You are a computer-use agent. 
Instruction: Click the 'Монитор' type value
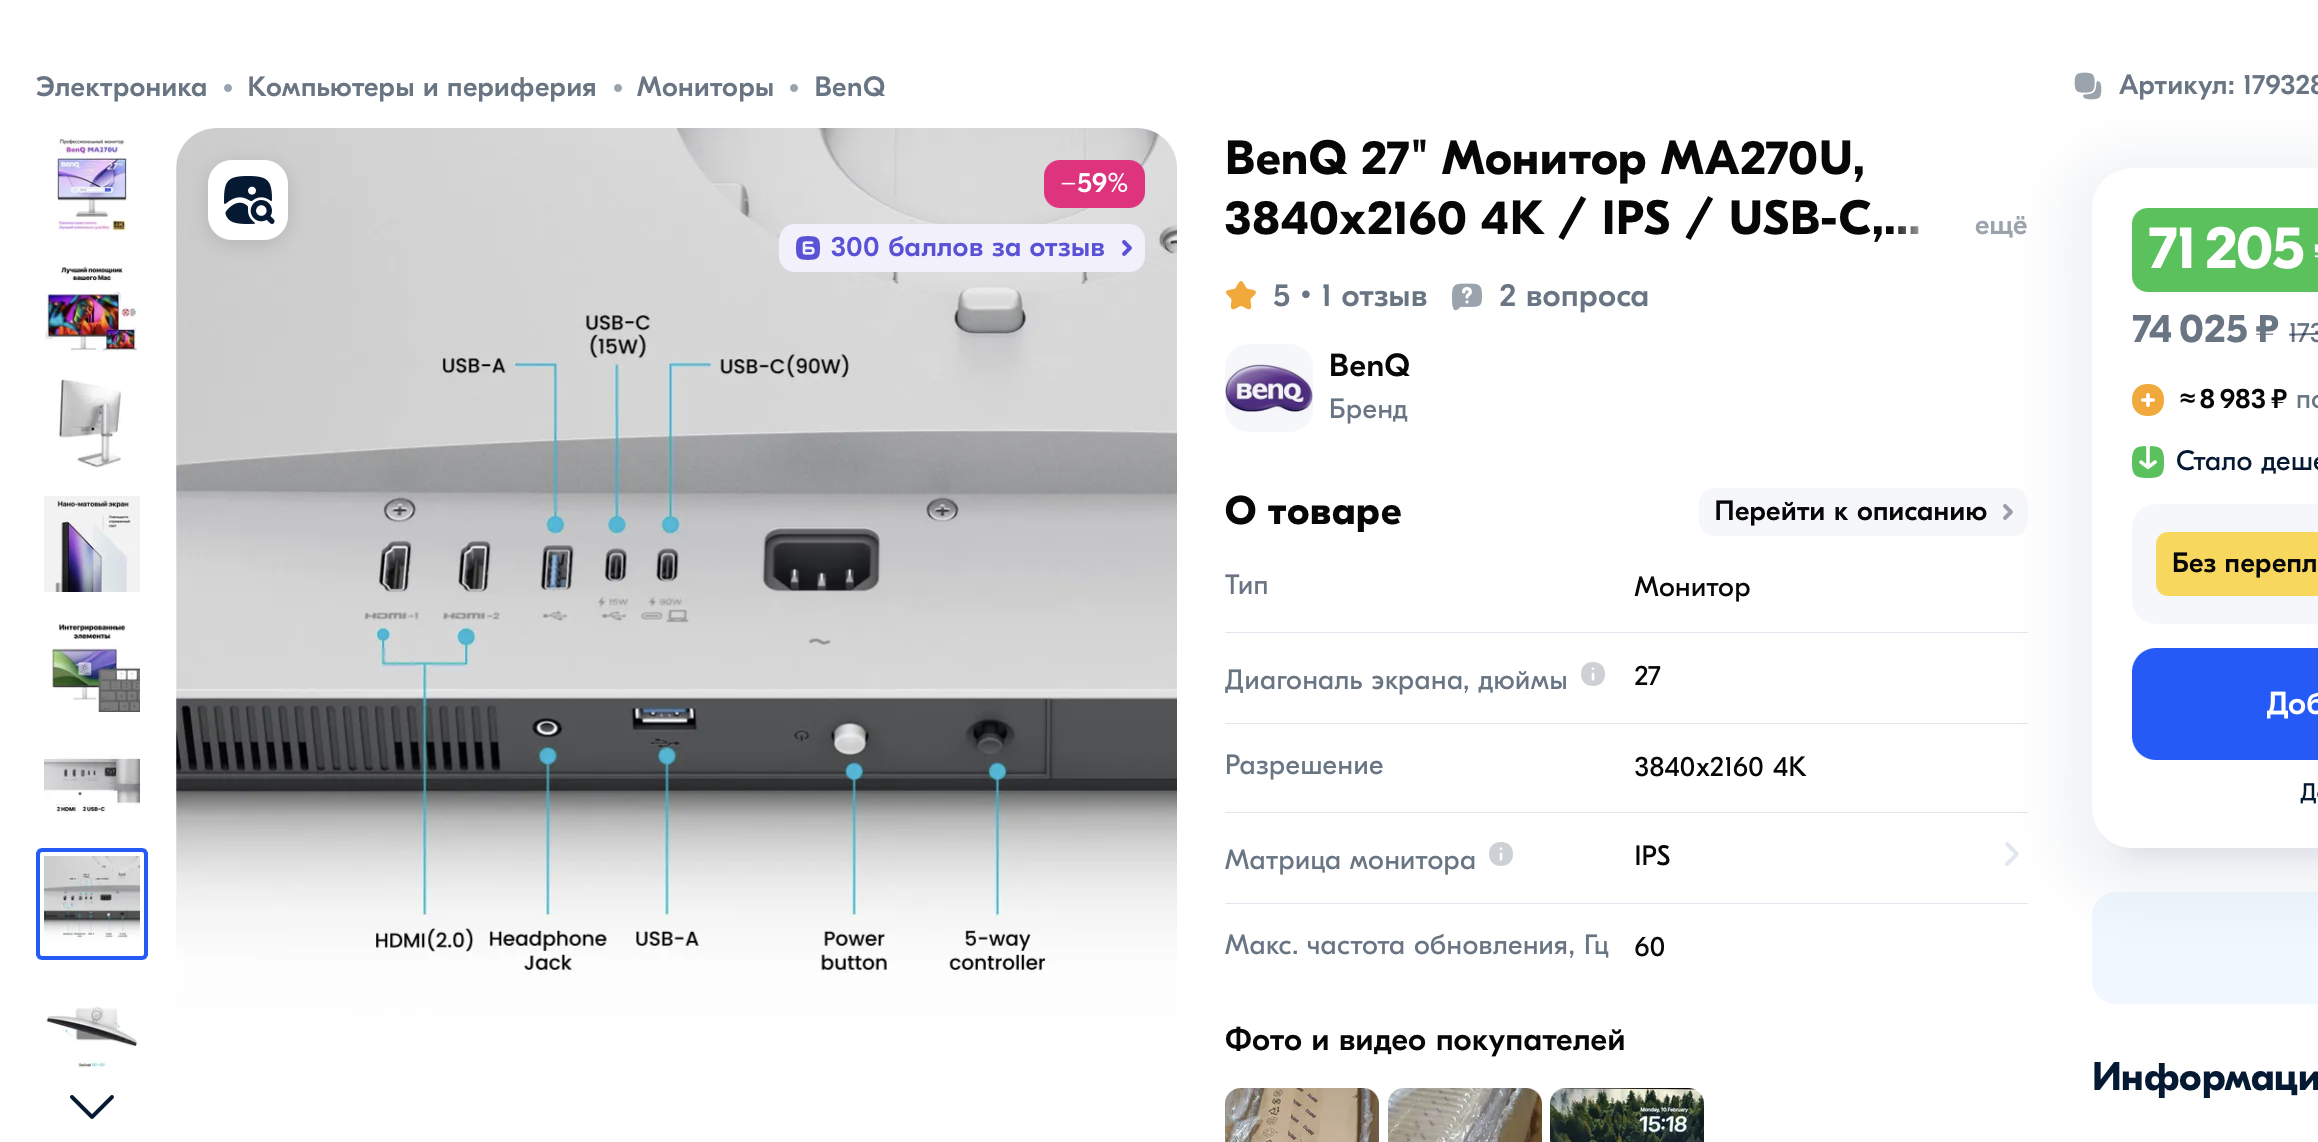click(1692, 587)
